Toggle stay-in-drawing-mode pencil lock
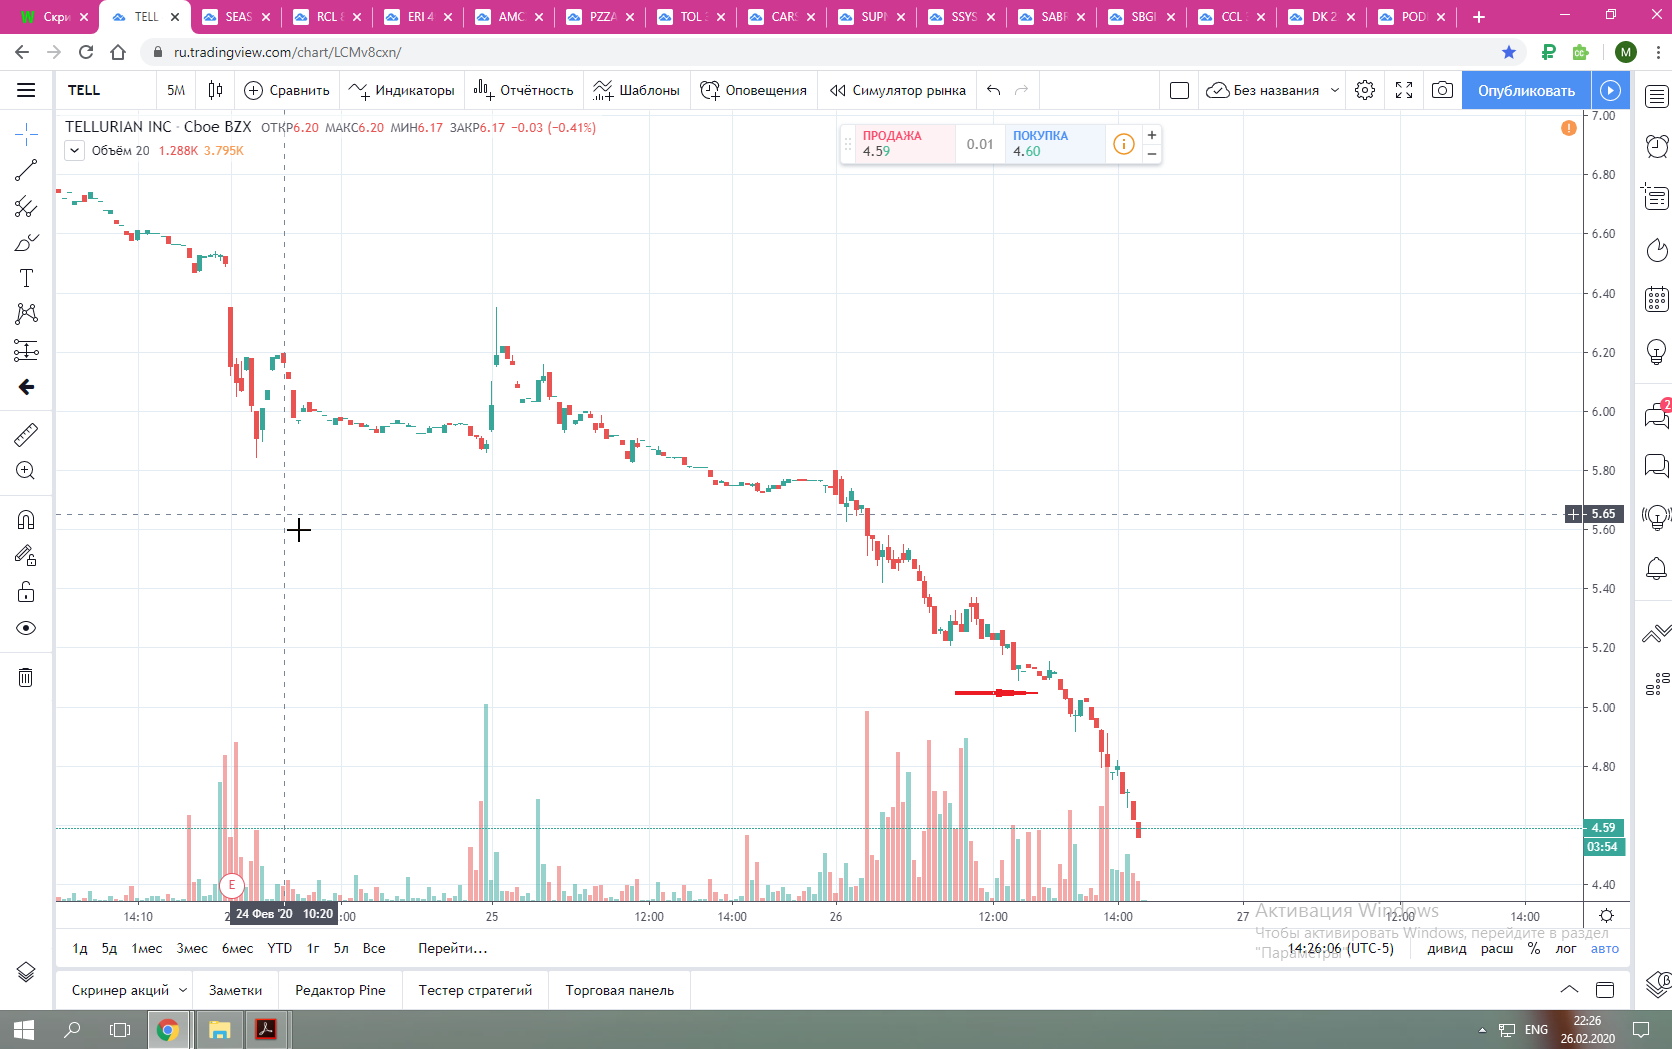This screenshot has width=1672, height=1049. click(26, 555)
